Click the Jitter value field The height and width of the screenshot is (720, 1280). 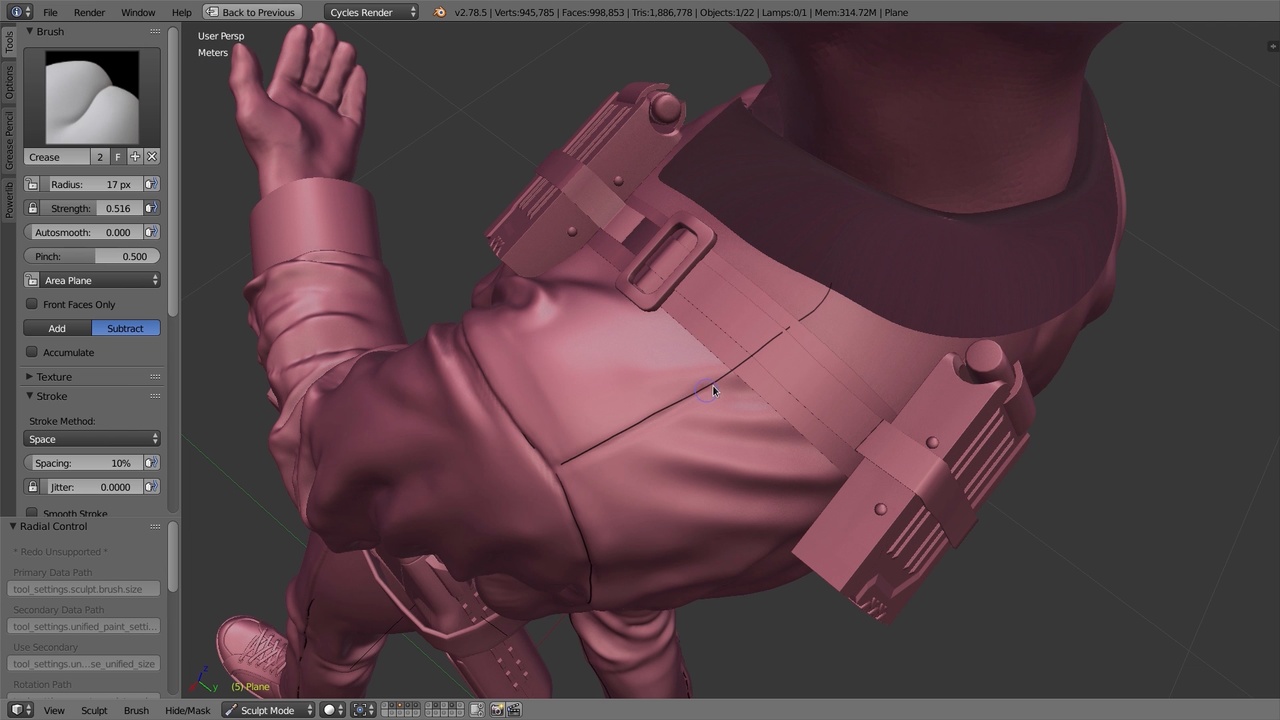91,487
